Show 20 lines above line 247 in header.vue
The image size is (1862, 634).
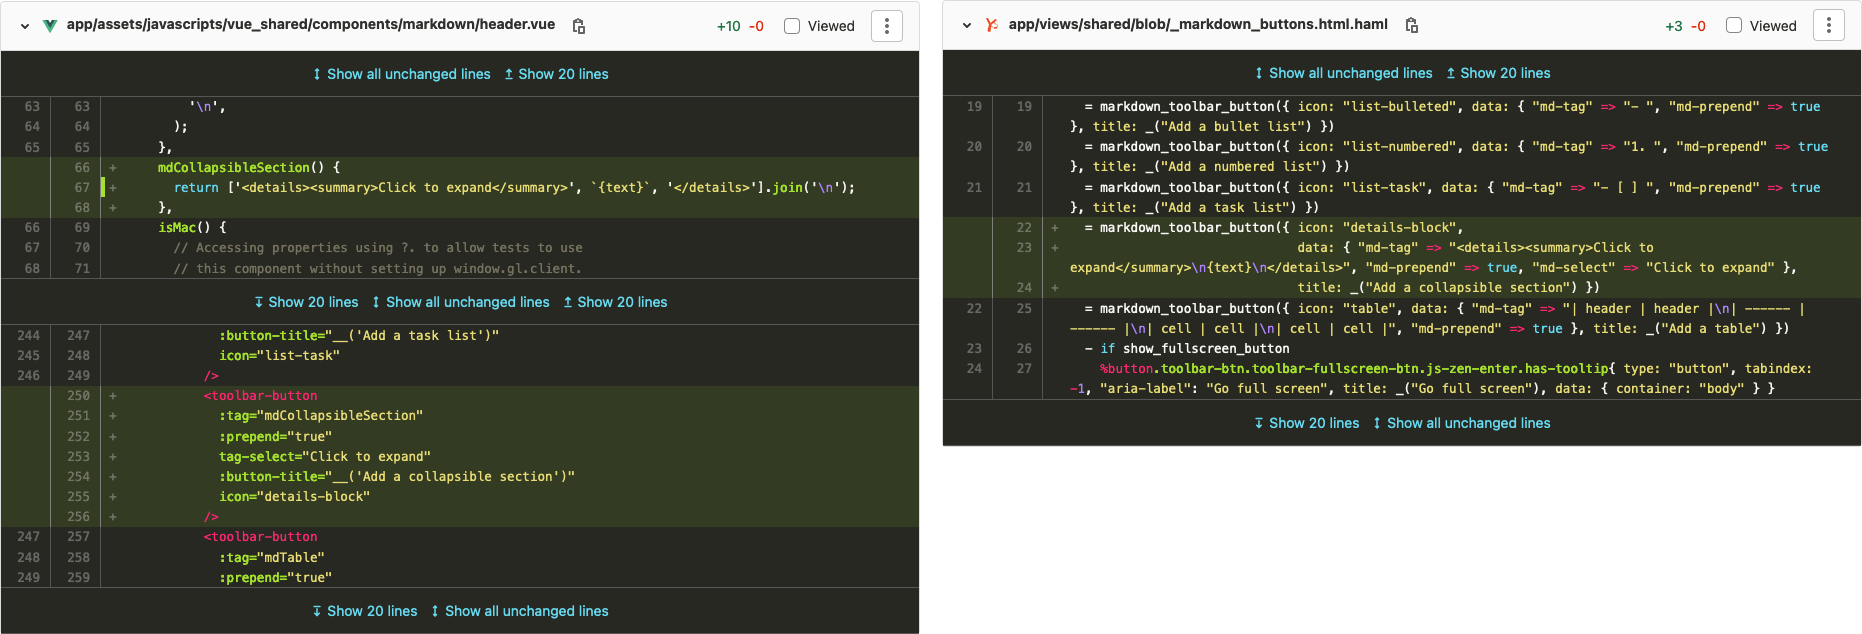[x=615, y=302]
